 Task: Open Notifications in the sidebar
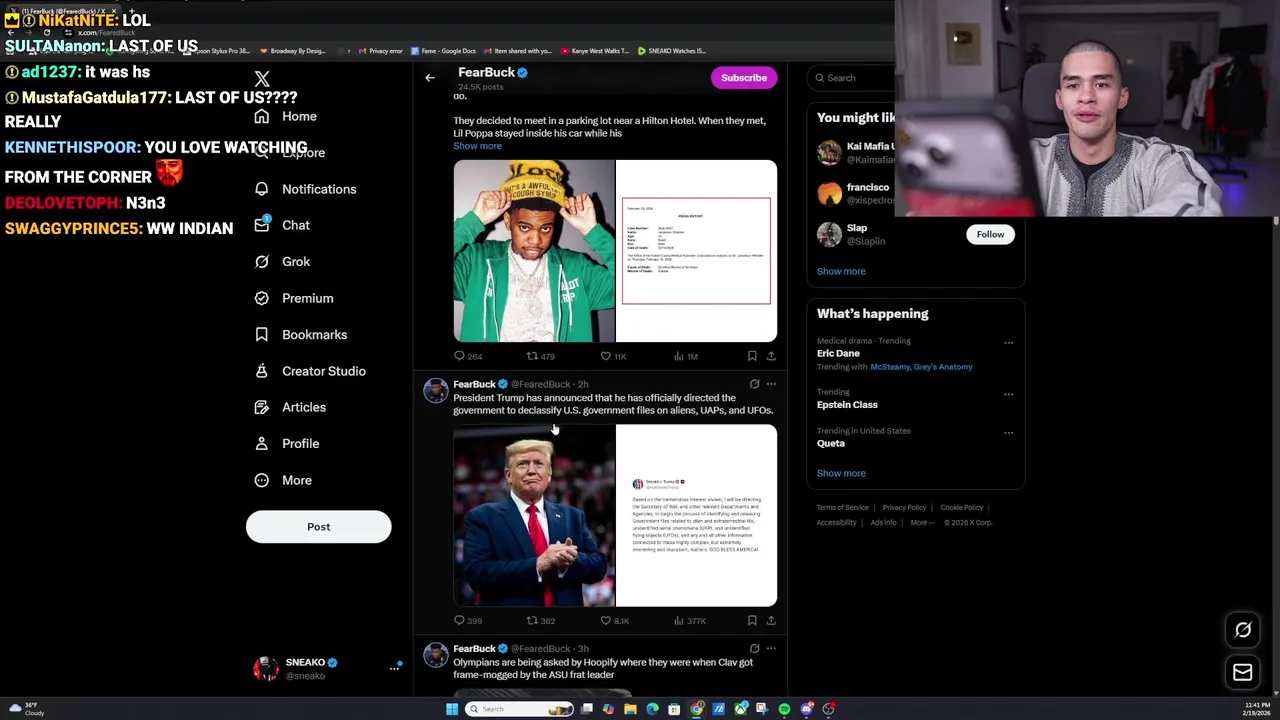(x=305, y=189)
